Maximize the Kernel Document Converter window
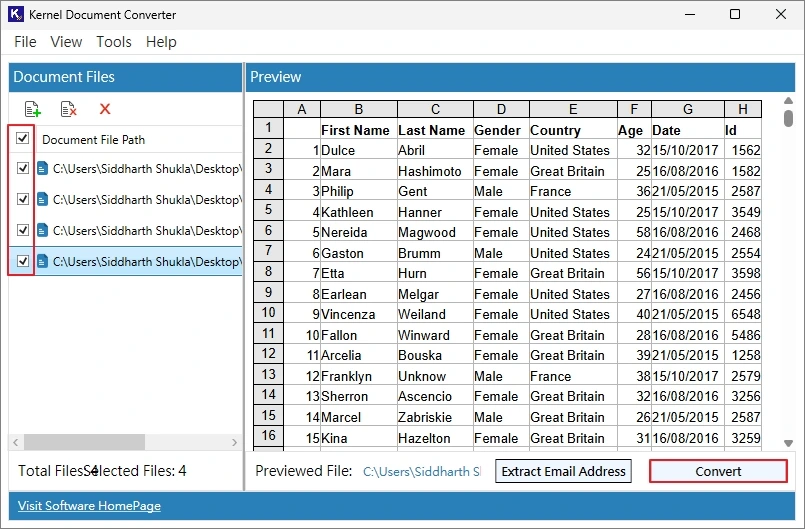This screenshot has width=805, height=529. click(x=735, y=14)
